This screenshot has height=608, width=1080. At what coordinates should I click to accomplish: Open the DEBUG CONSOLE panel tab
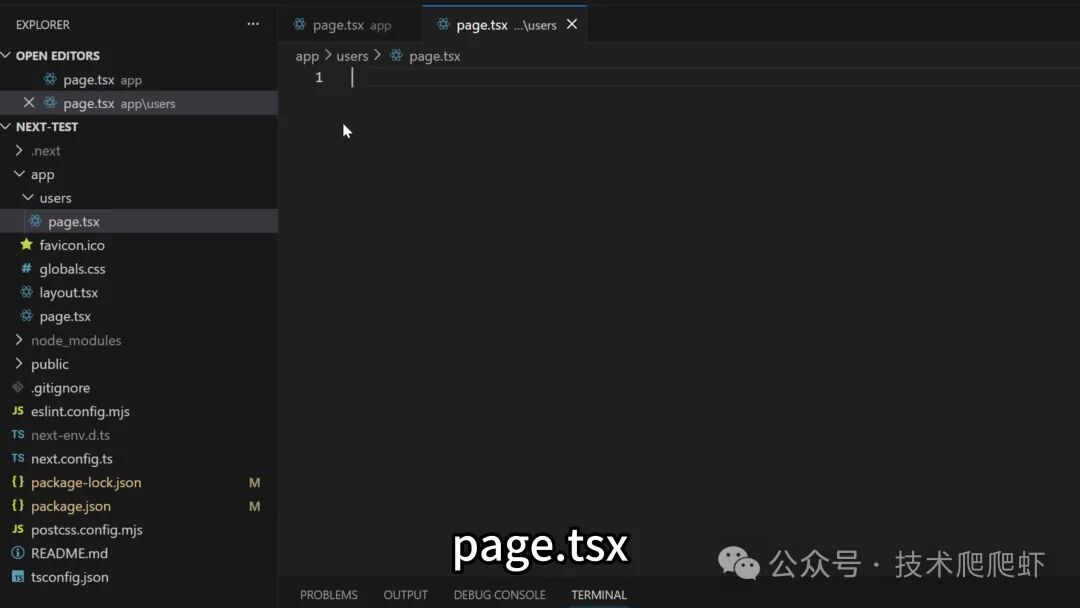[x=499, y=594]
